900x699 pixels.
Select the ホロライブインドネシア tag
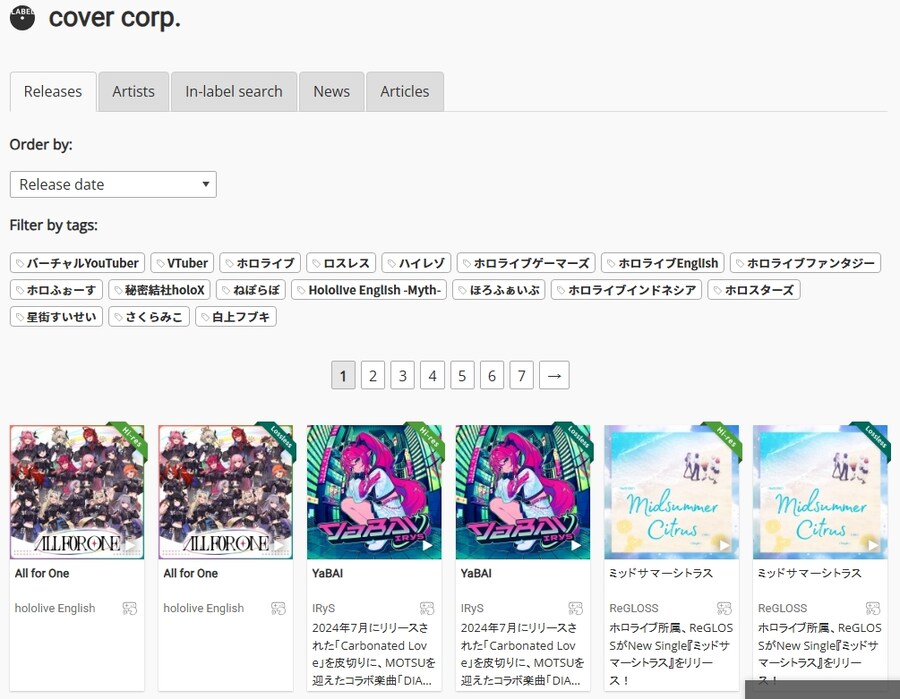point(626,290)
